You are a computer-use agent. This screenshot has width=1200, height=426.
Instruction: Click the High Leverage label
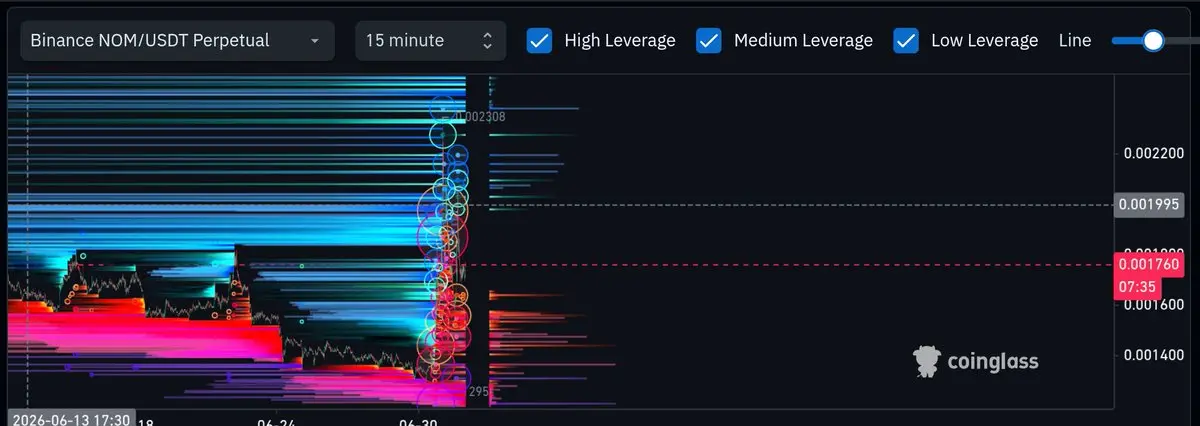[620, 41]
